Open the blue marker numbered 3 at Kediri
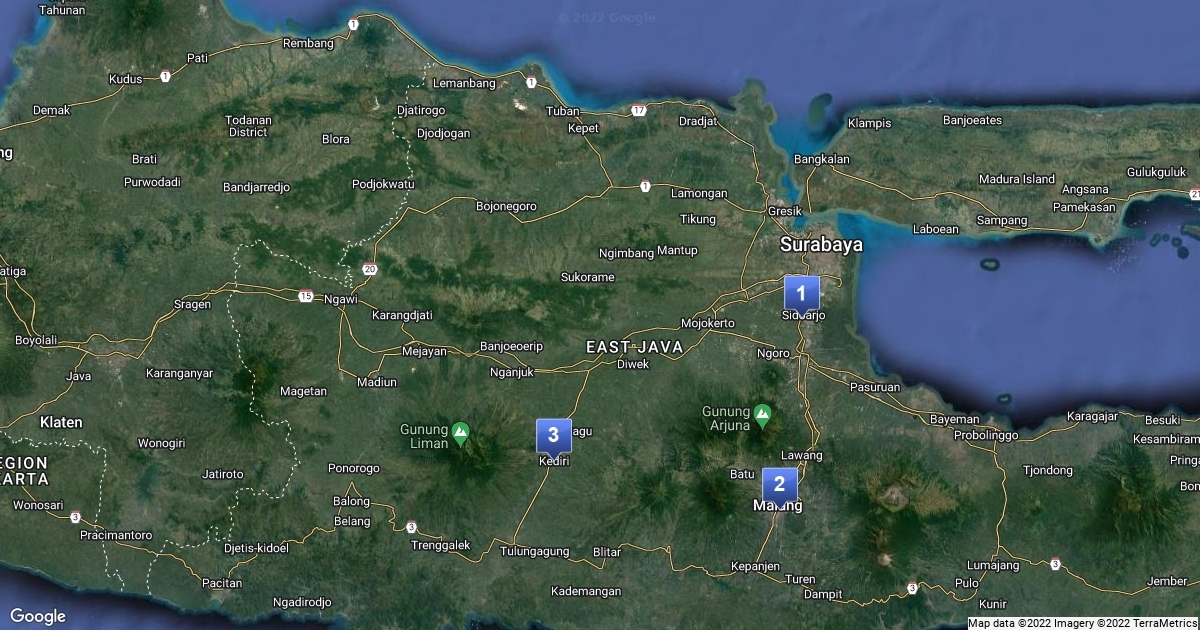The height and width of the screenshot is (630, 1200). 553,435
